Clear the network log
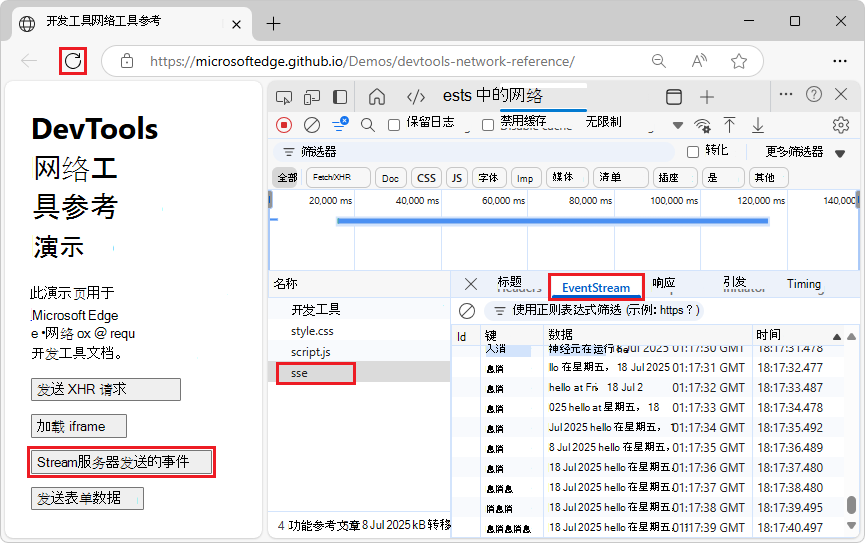Image resolution: width=865 pixels, height=543 pixels. (x=312, y=125)
